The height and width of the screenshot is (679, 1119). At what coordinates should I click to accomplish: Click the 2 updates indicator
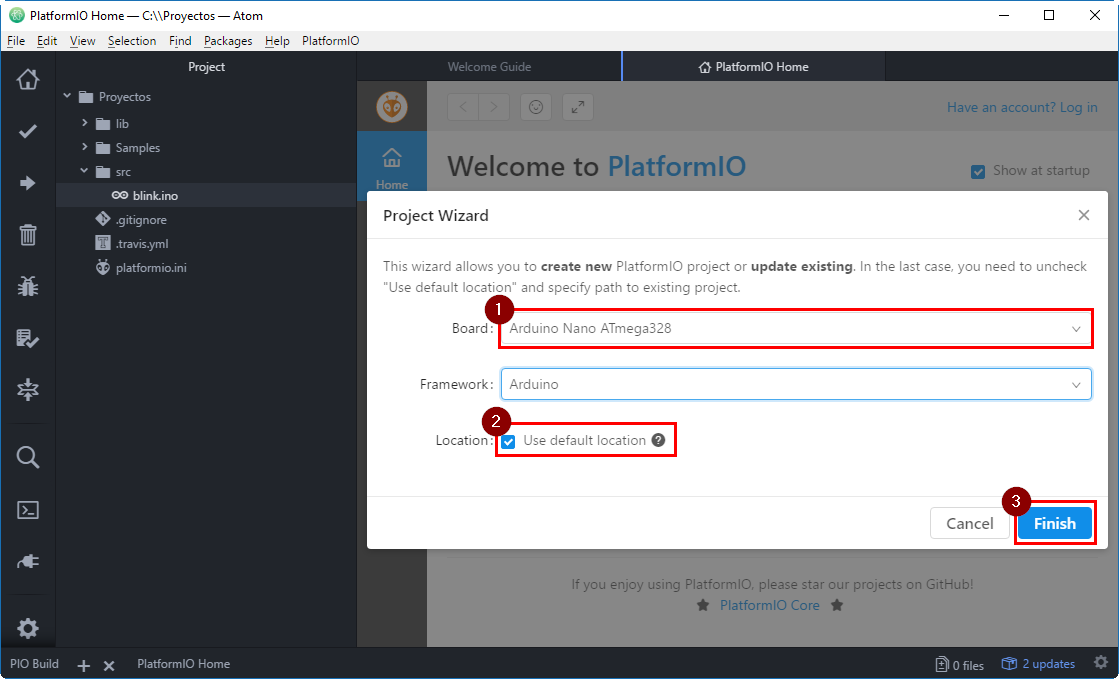(1038, 664)
